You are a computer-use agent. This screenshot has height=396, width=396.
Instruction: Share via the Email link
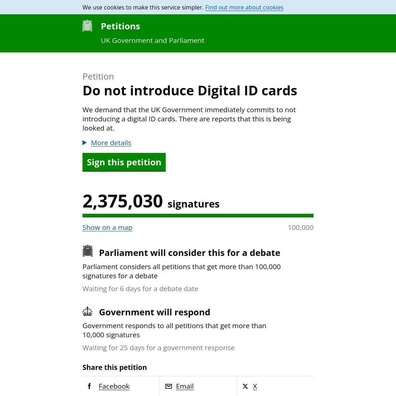(185, 386)
